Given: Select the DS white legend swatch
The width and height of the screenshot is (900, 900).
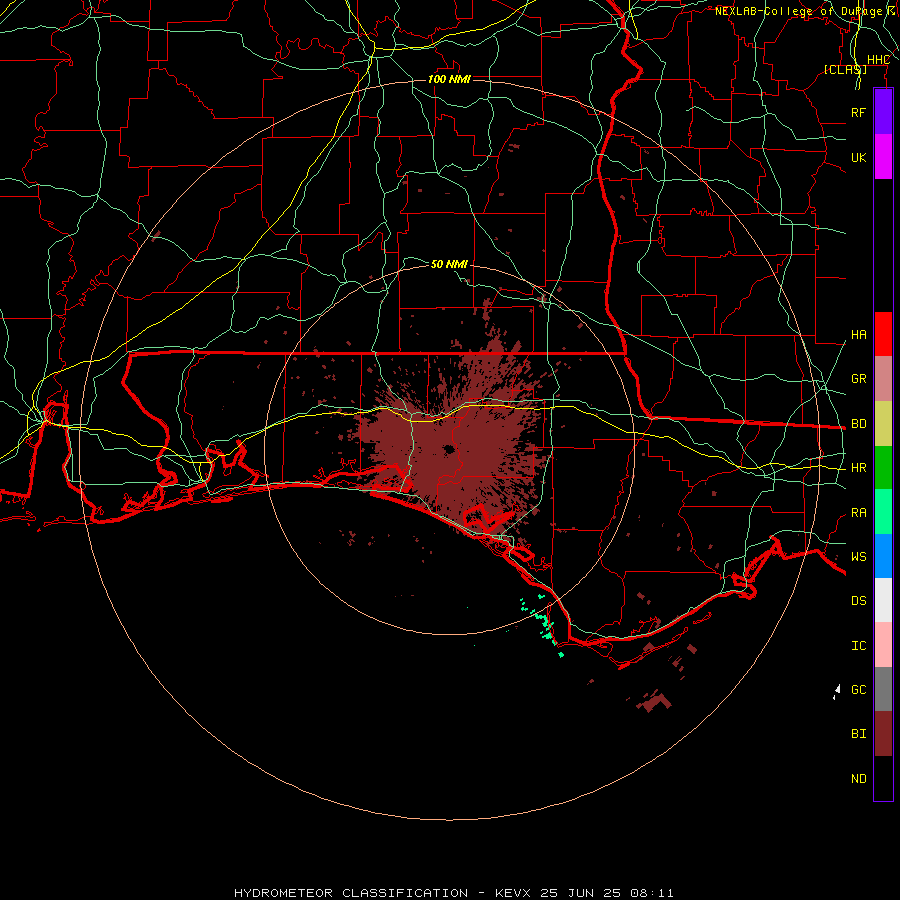Looking at the screenshot, I should point(883,600).
